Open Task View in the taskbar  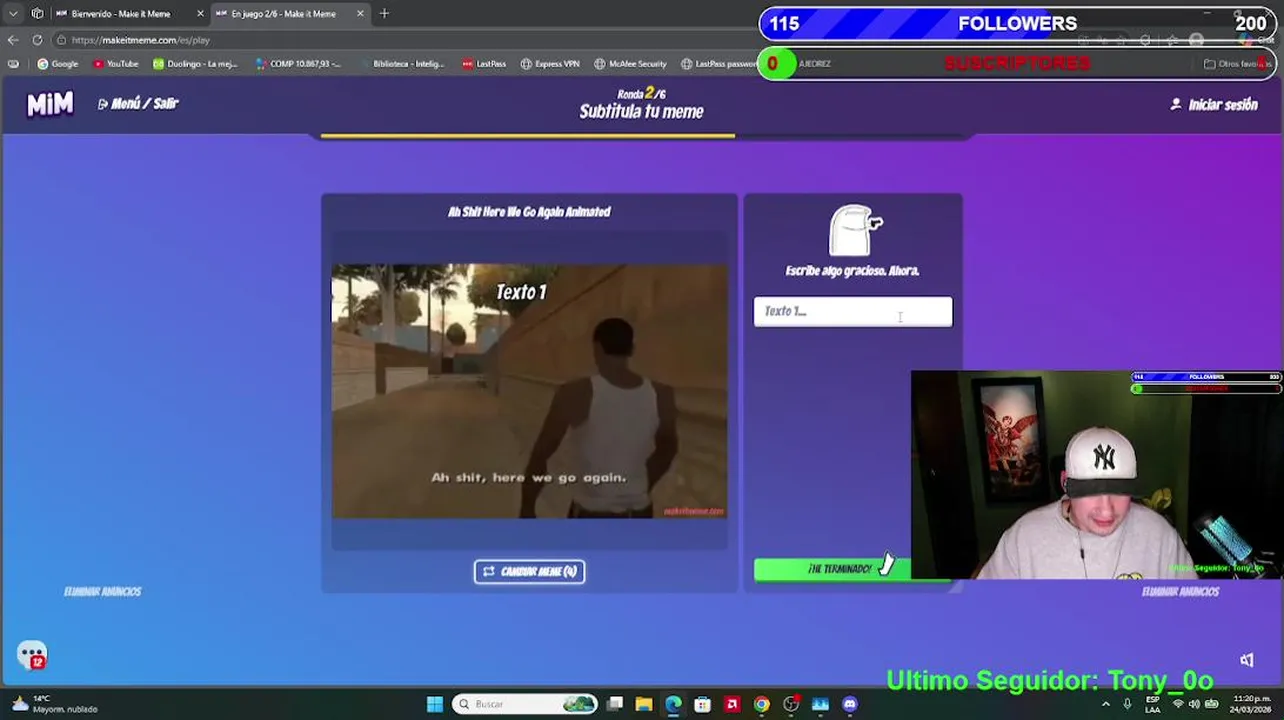615,704
